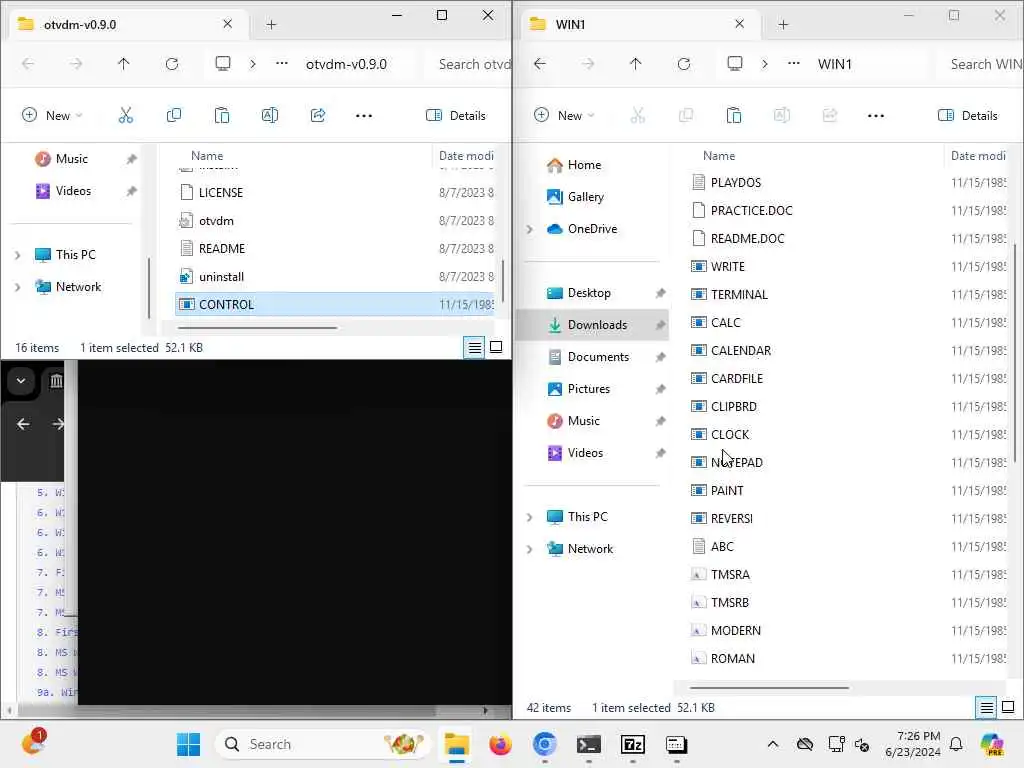Go up one level in otvdm-v0.9.0 window
The image size is (1024, 768).
(x=123, y=64)
